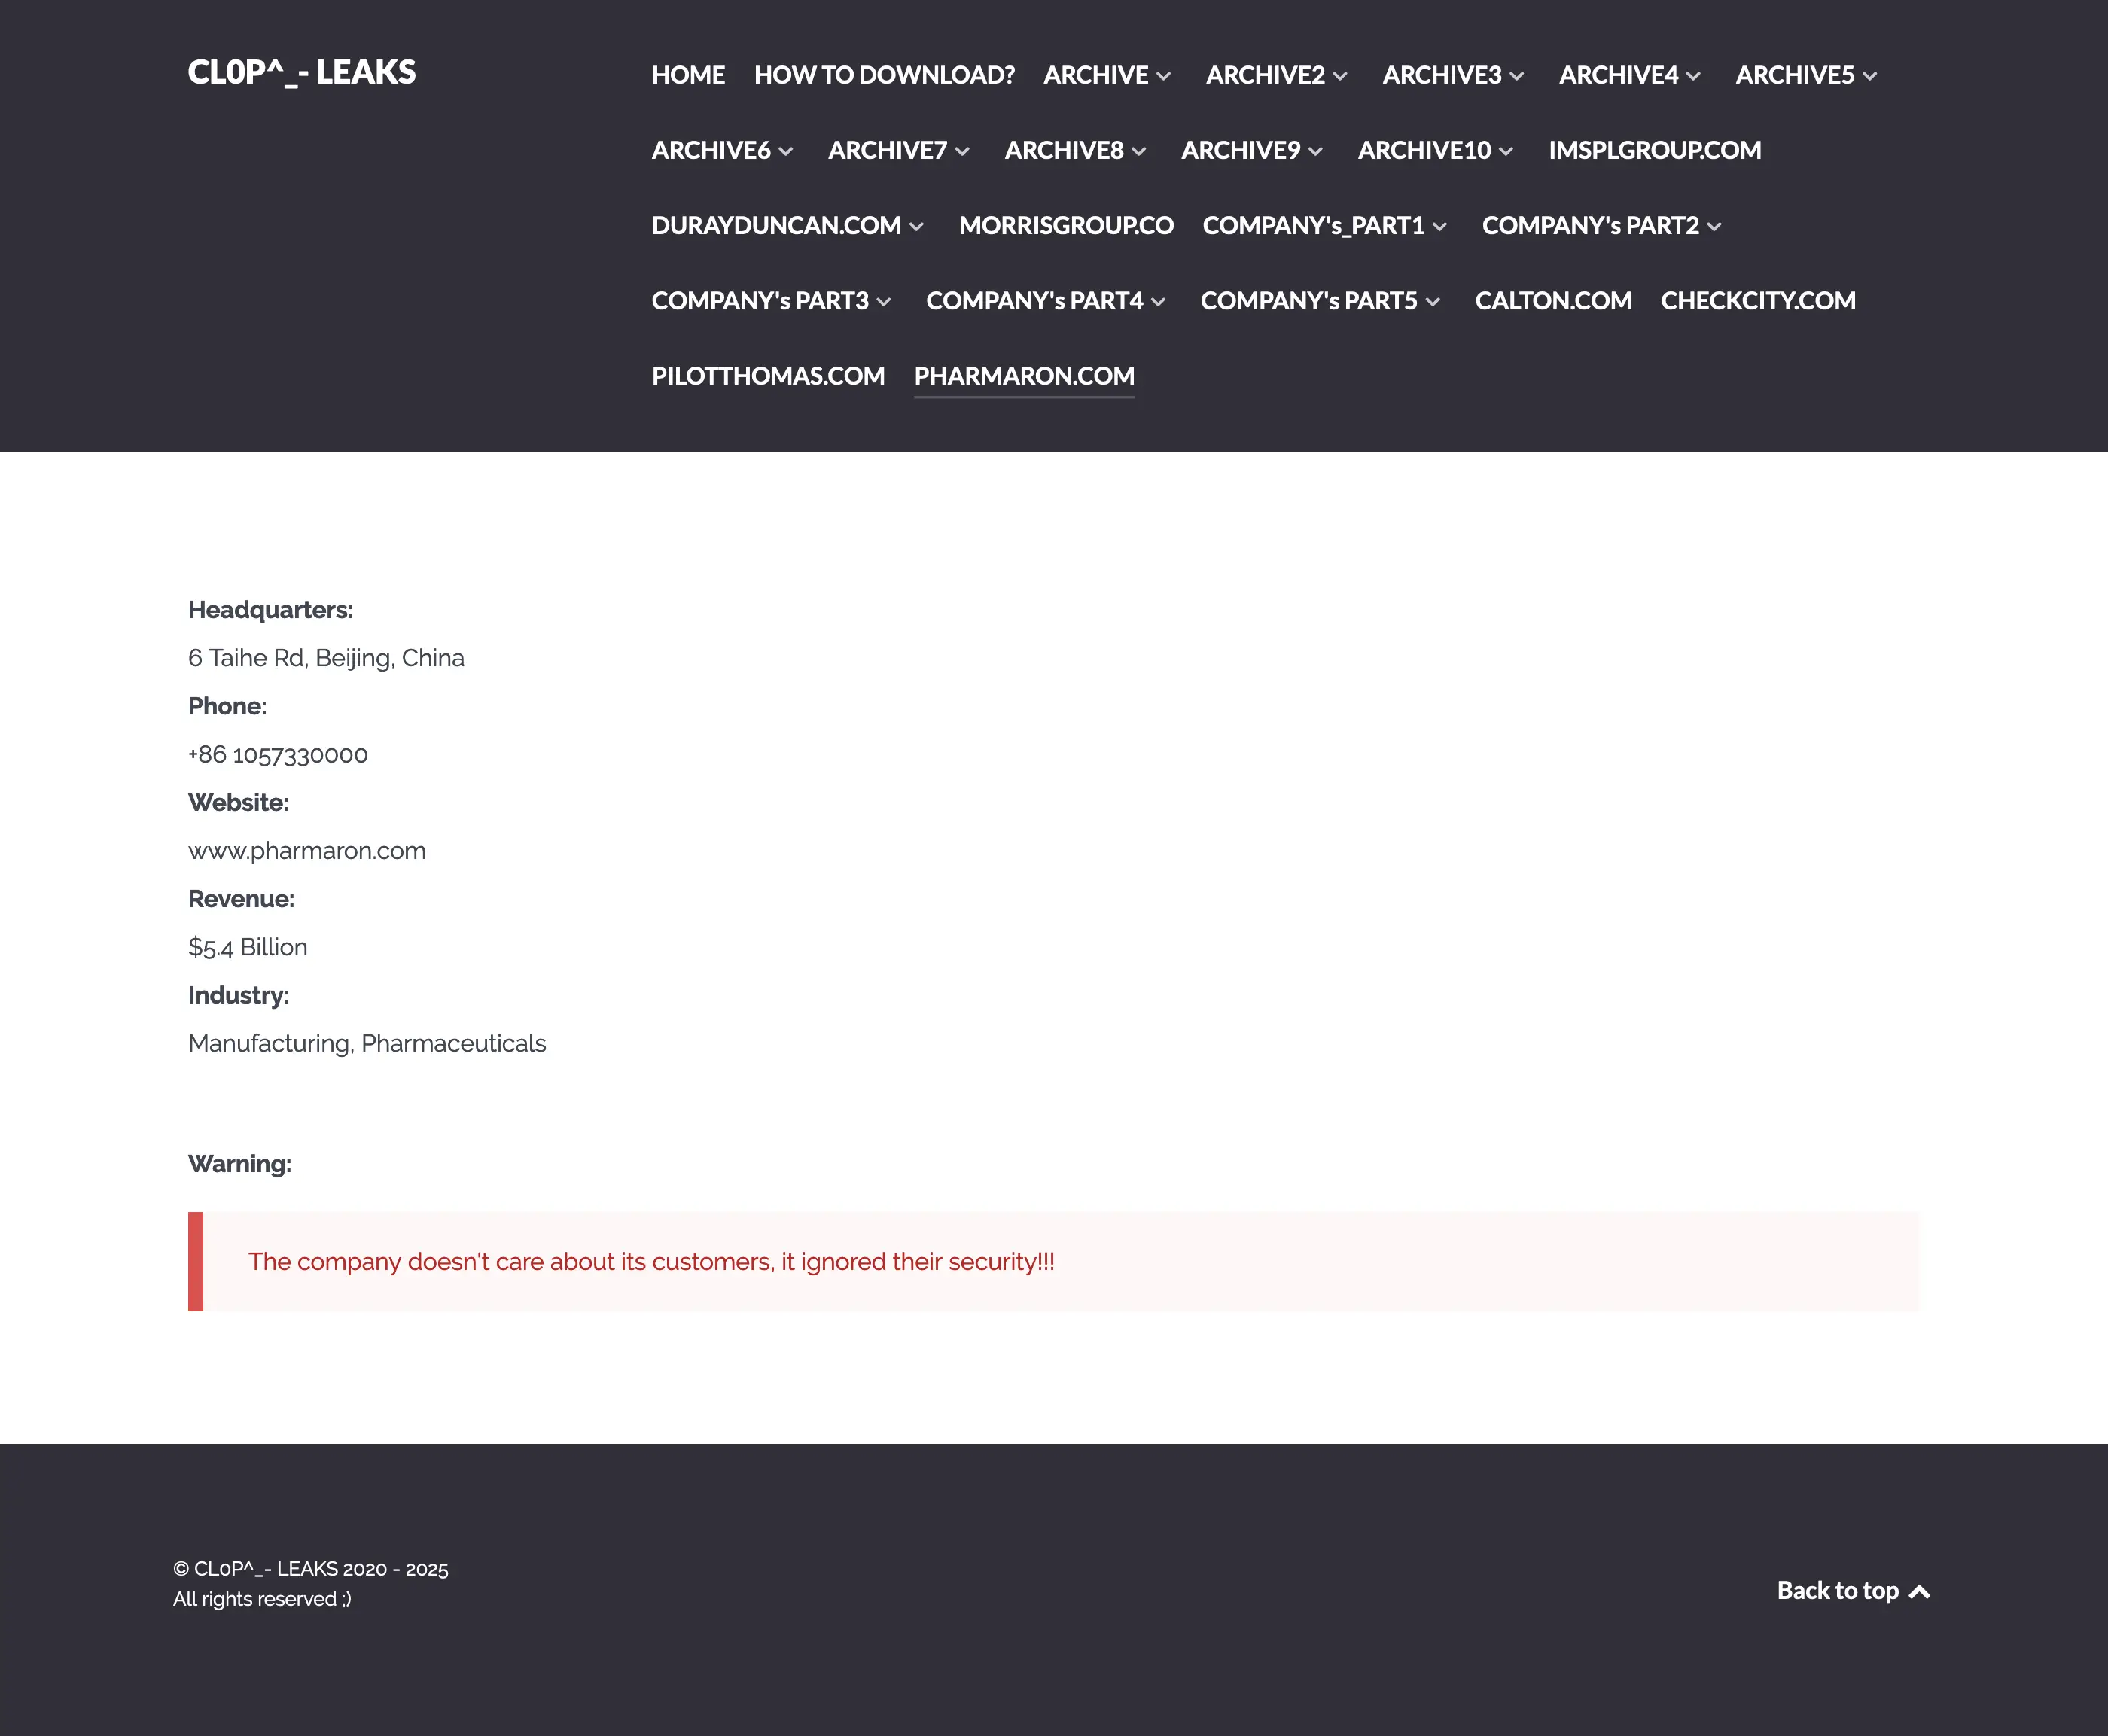Open the HOME menu item

[688, 75]
